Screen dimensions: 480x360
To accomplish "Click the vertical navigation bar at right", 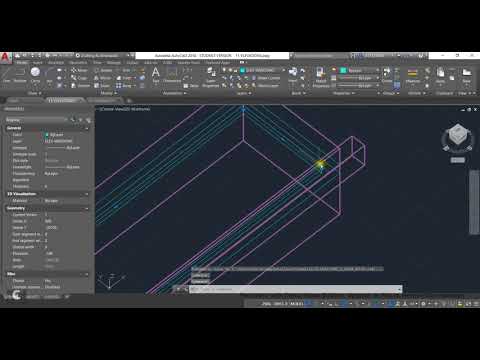I will point(474,202).
